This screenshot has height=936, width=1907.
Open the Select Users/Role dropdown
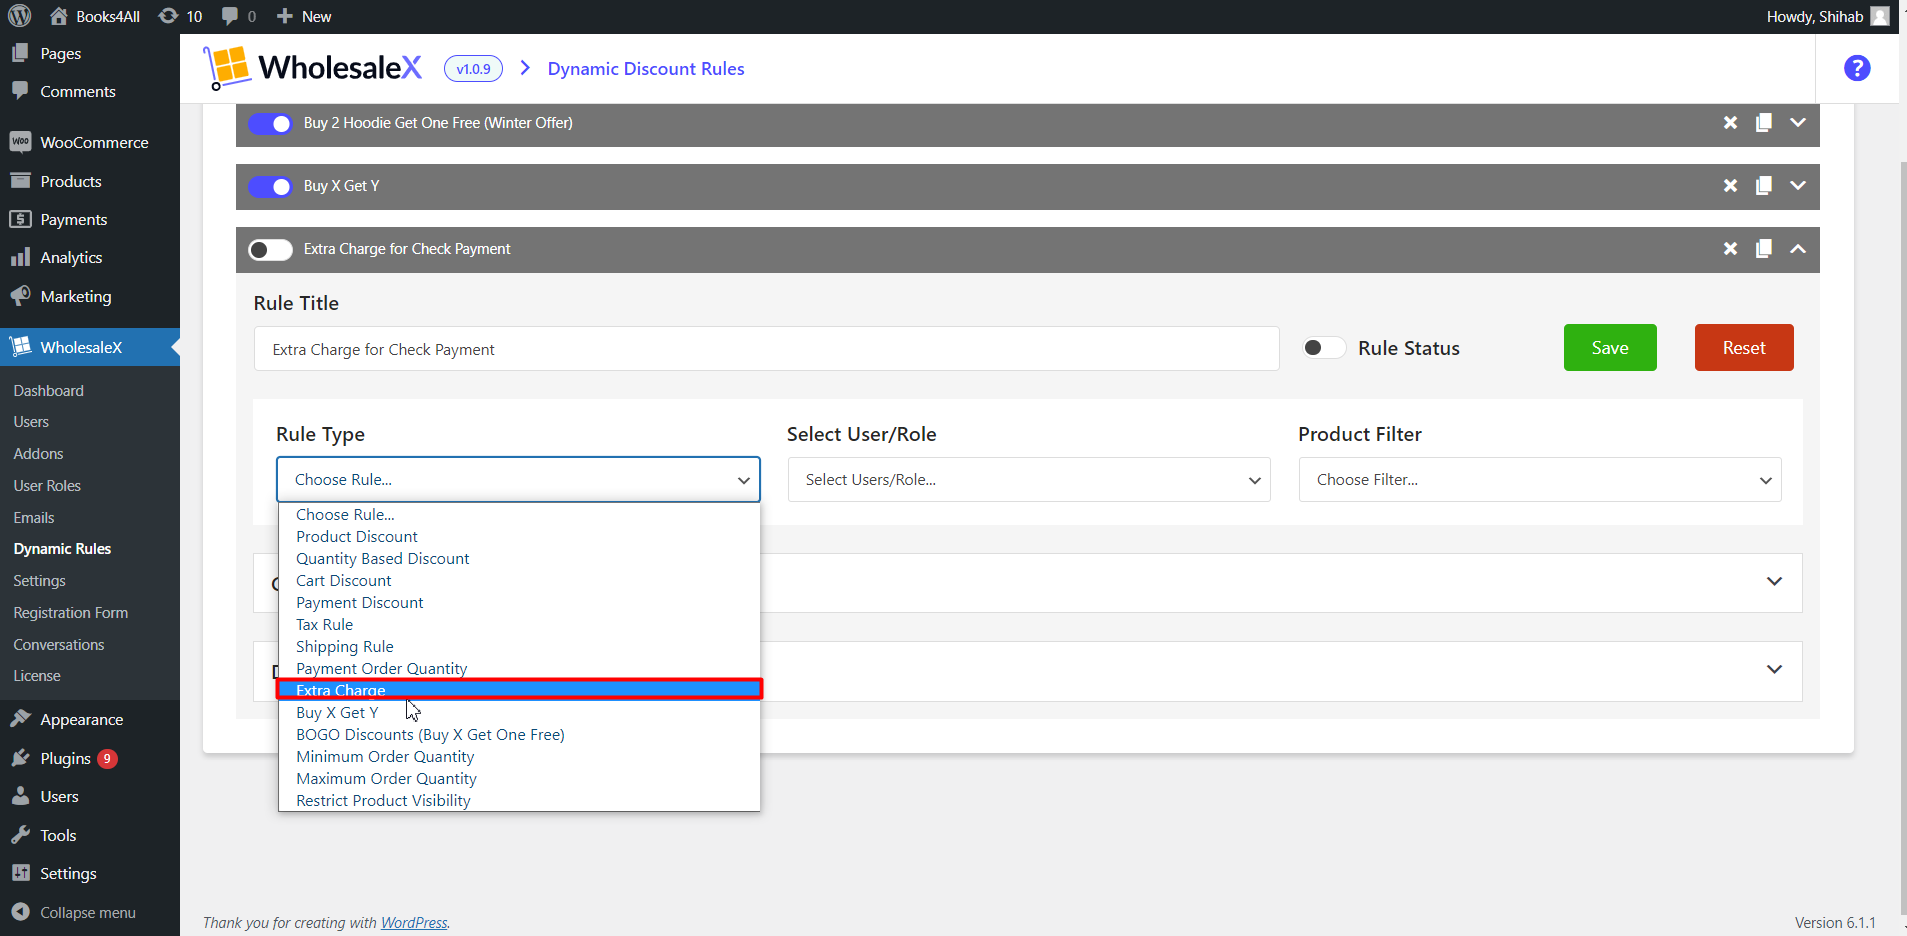(1029, 480)
